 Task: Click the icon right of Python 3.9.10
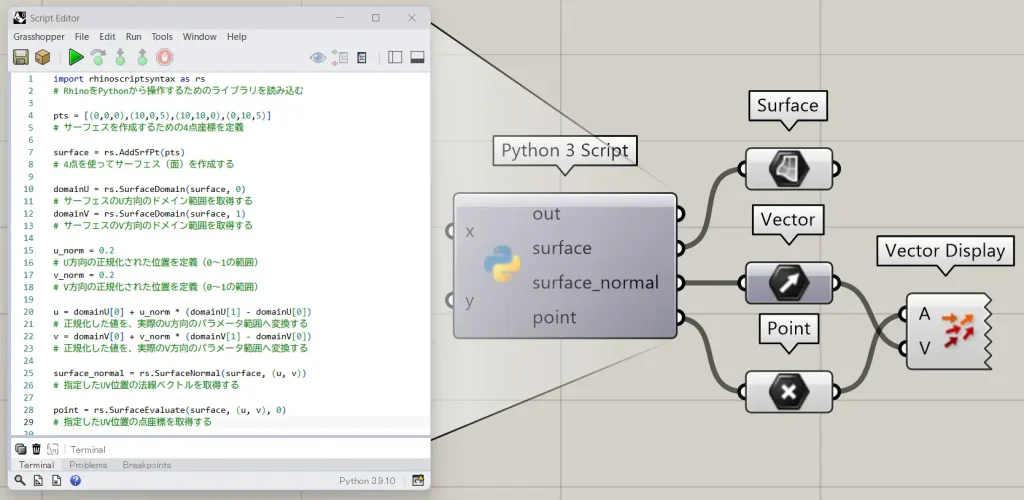point(418,480)
